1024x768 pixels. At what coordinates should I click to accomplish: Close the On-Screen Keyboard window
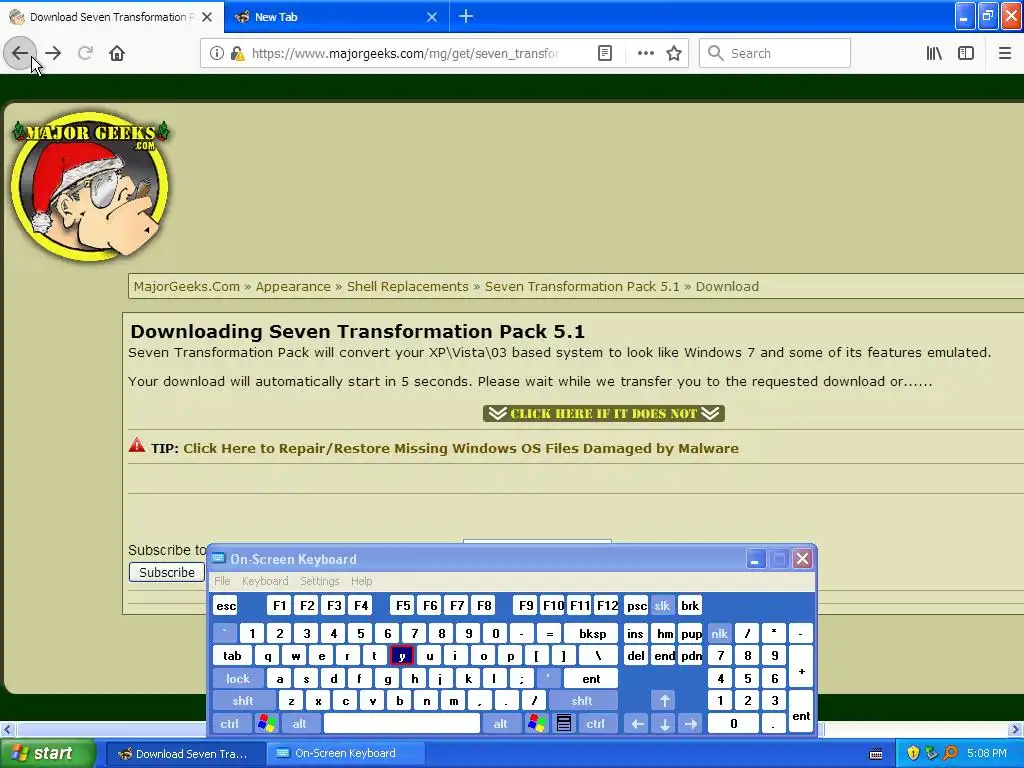click(802, 559)
